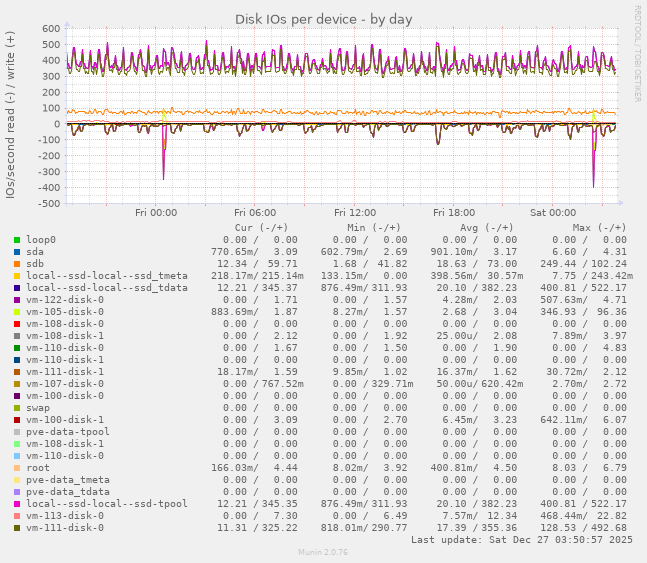Select the 'local--ssd-local--ssd-tpool' legend label
Viewport: 647px width, 563px height.
pyautogui.click(x=107, y=504)
